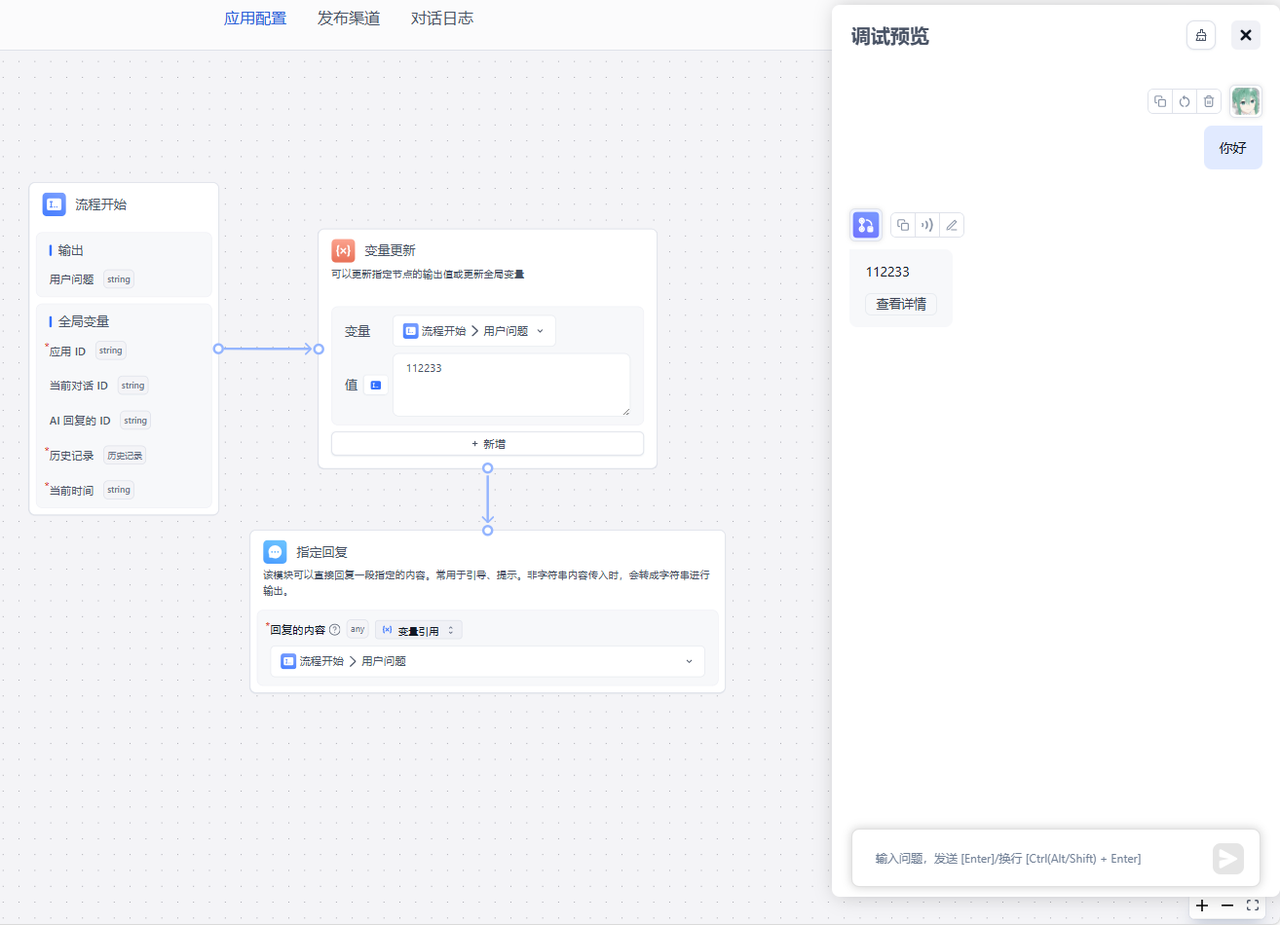Open the 变量引用 type selector
The width and height of the screenshot is (1280, 925).
(418, 630)
